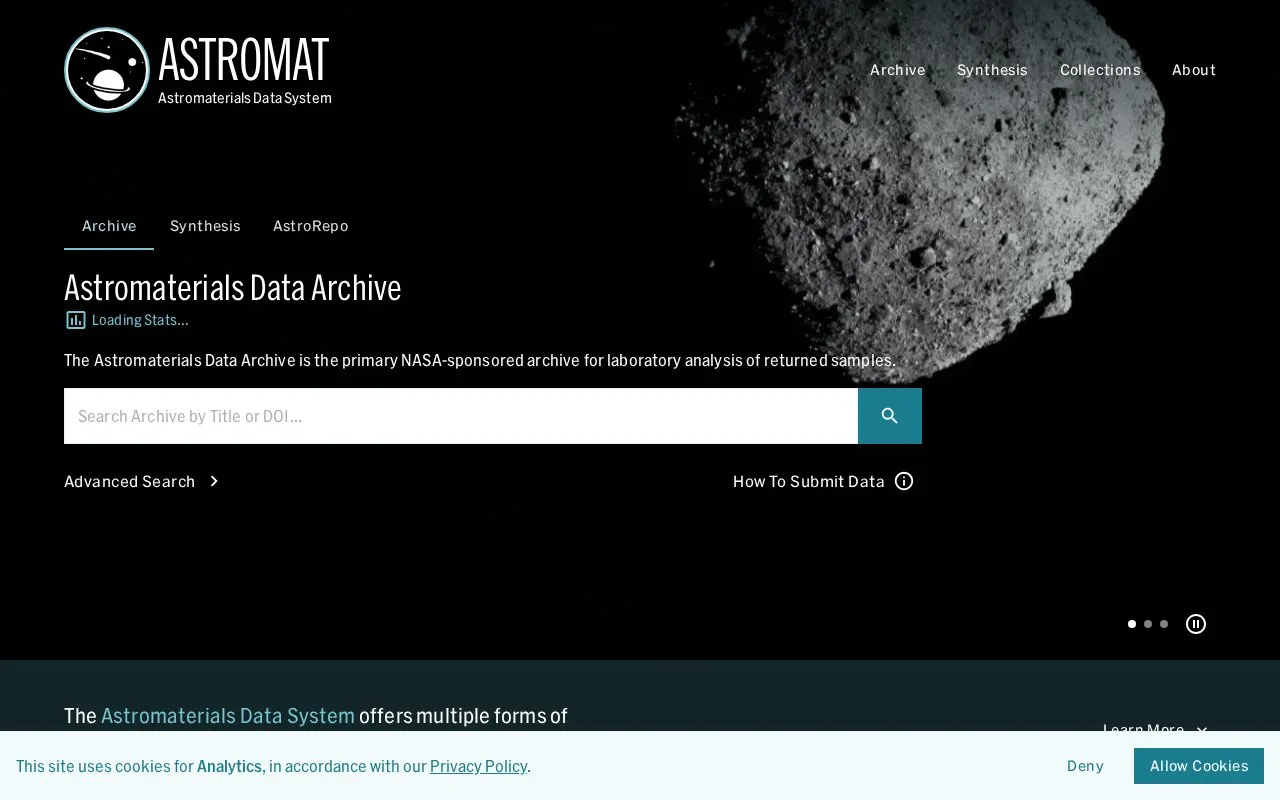The image size is (1280, 800).
Task: Click the Astromaterials Data Archive heading
Action: pos(233,287)
